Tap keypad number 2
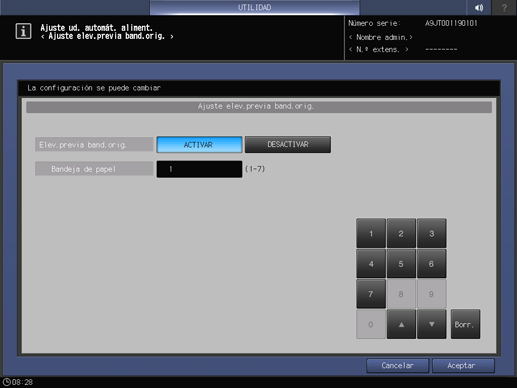Viewport: 517px width, 388px height. pyautogui.click(x=401, y=233)
